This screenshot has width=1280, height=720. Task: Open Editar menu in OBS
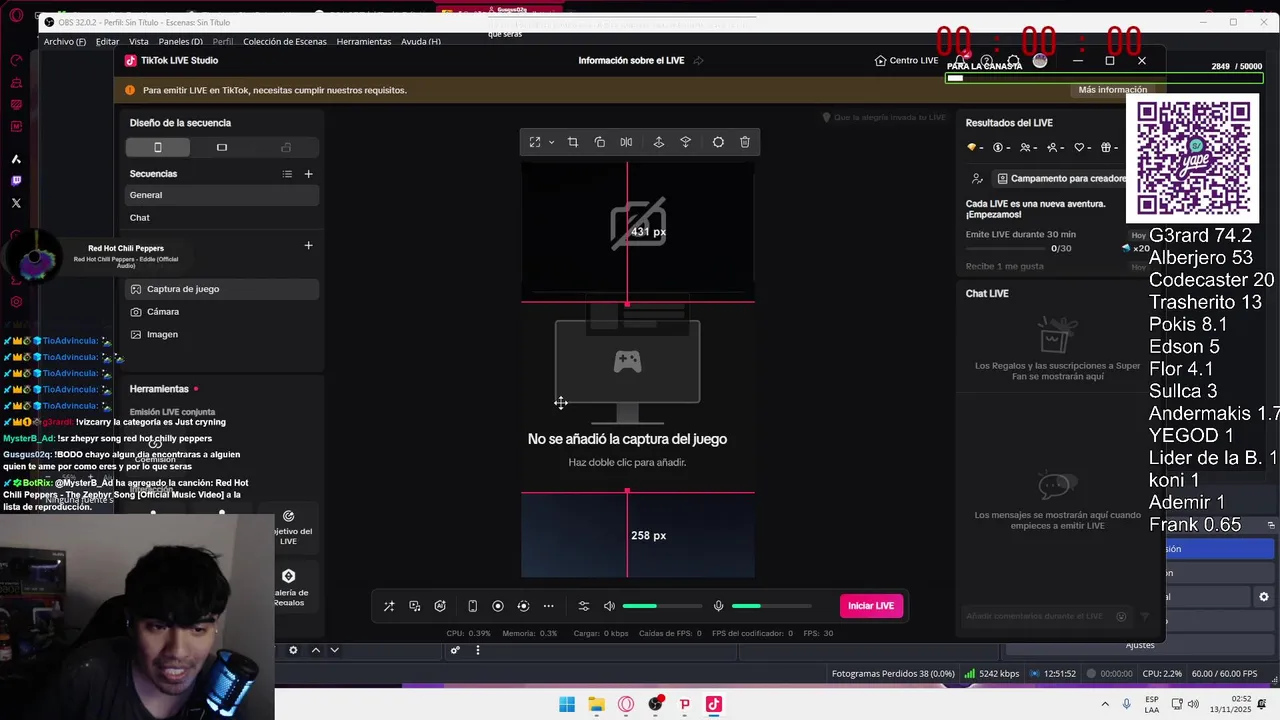107,42
